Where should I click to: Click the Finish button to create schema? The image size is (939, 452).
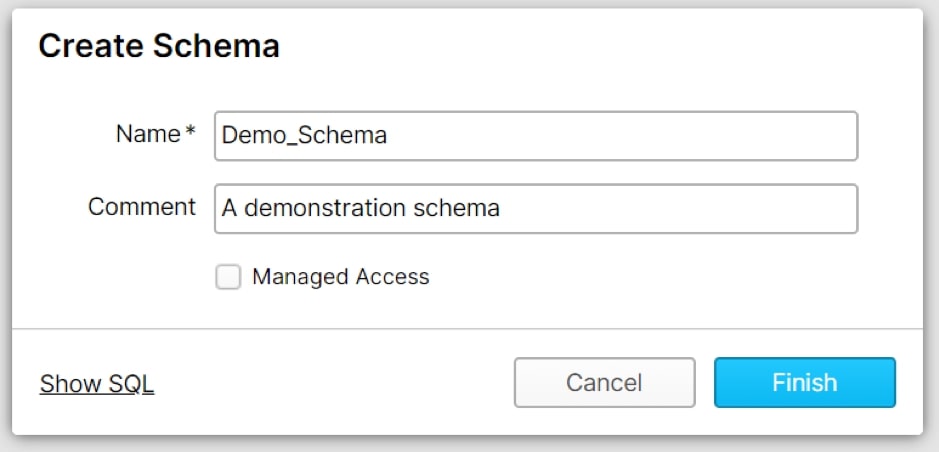[804, 383]
